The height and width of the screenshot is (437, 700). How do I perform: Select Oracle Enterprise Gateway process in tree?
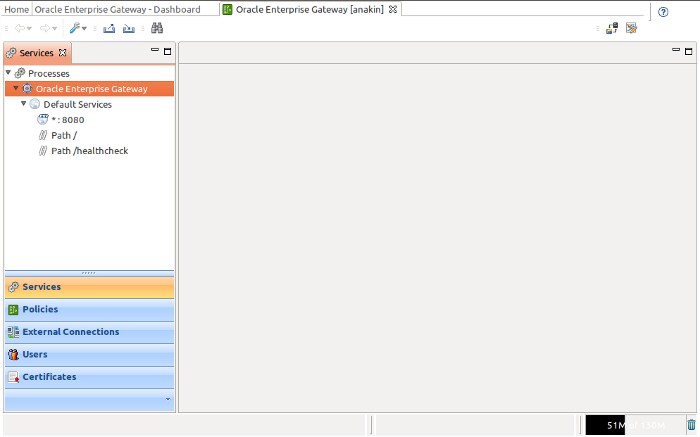(x=91, y=89)
